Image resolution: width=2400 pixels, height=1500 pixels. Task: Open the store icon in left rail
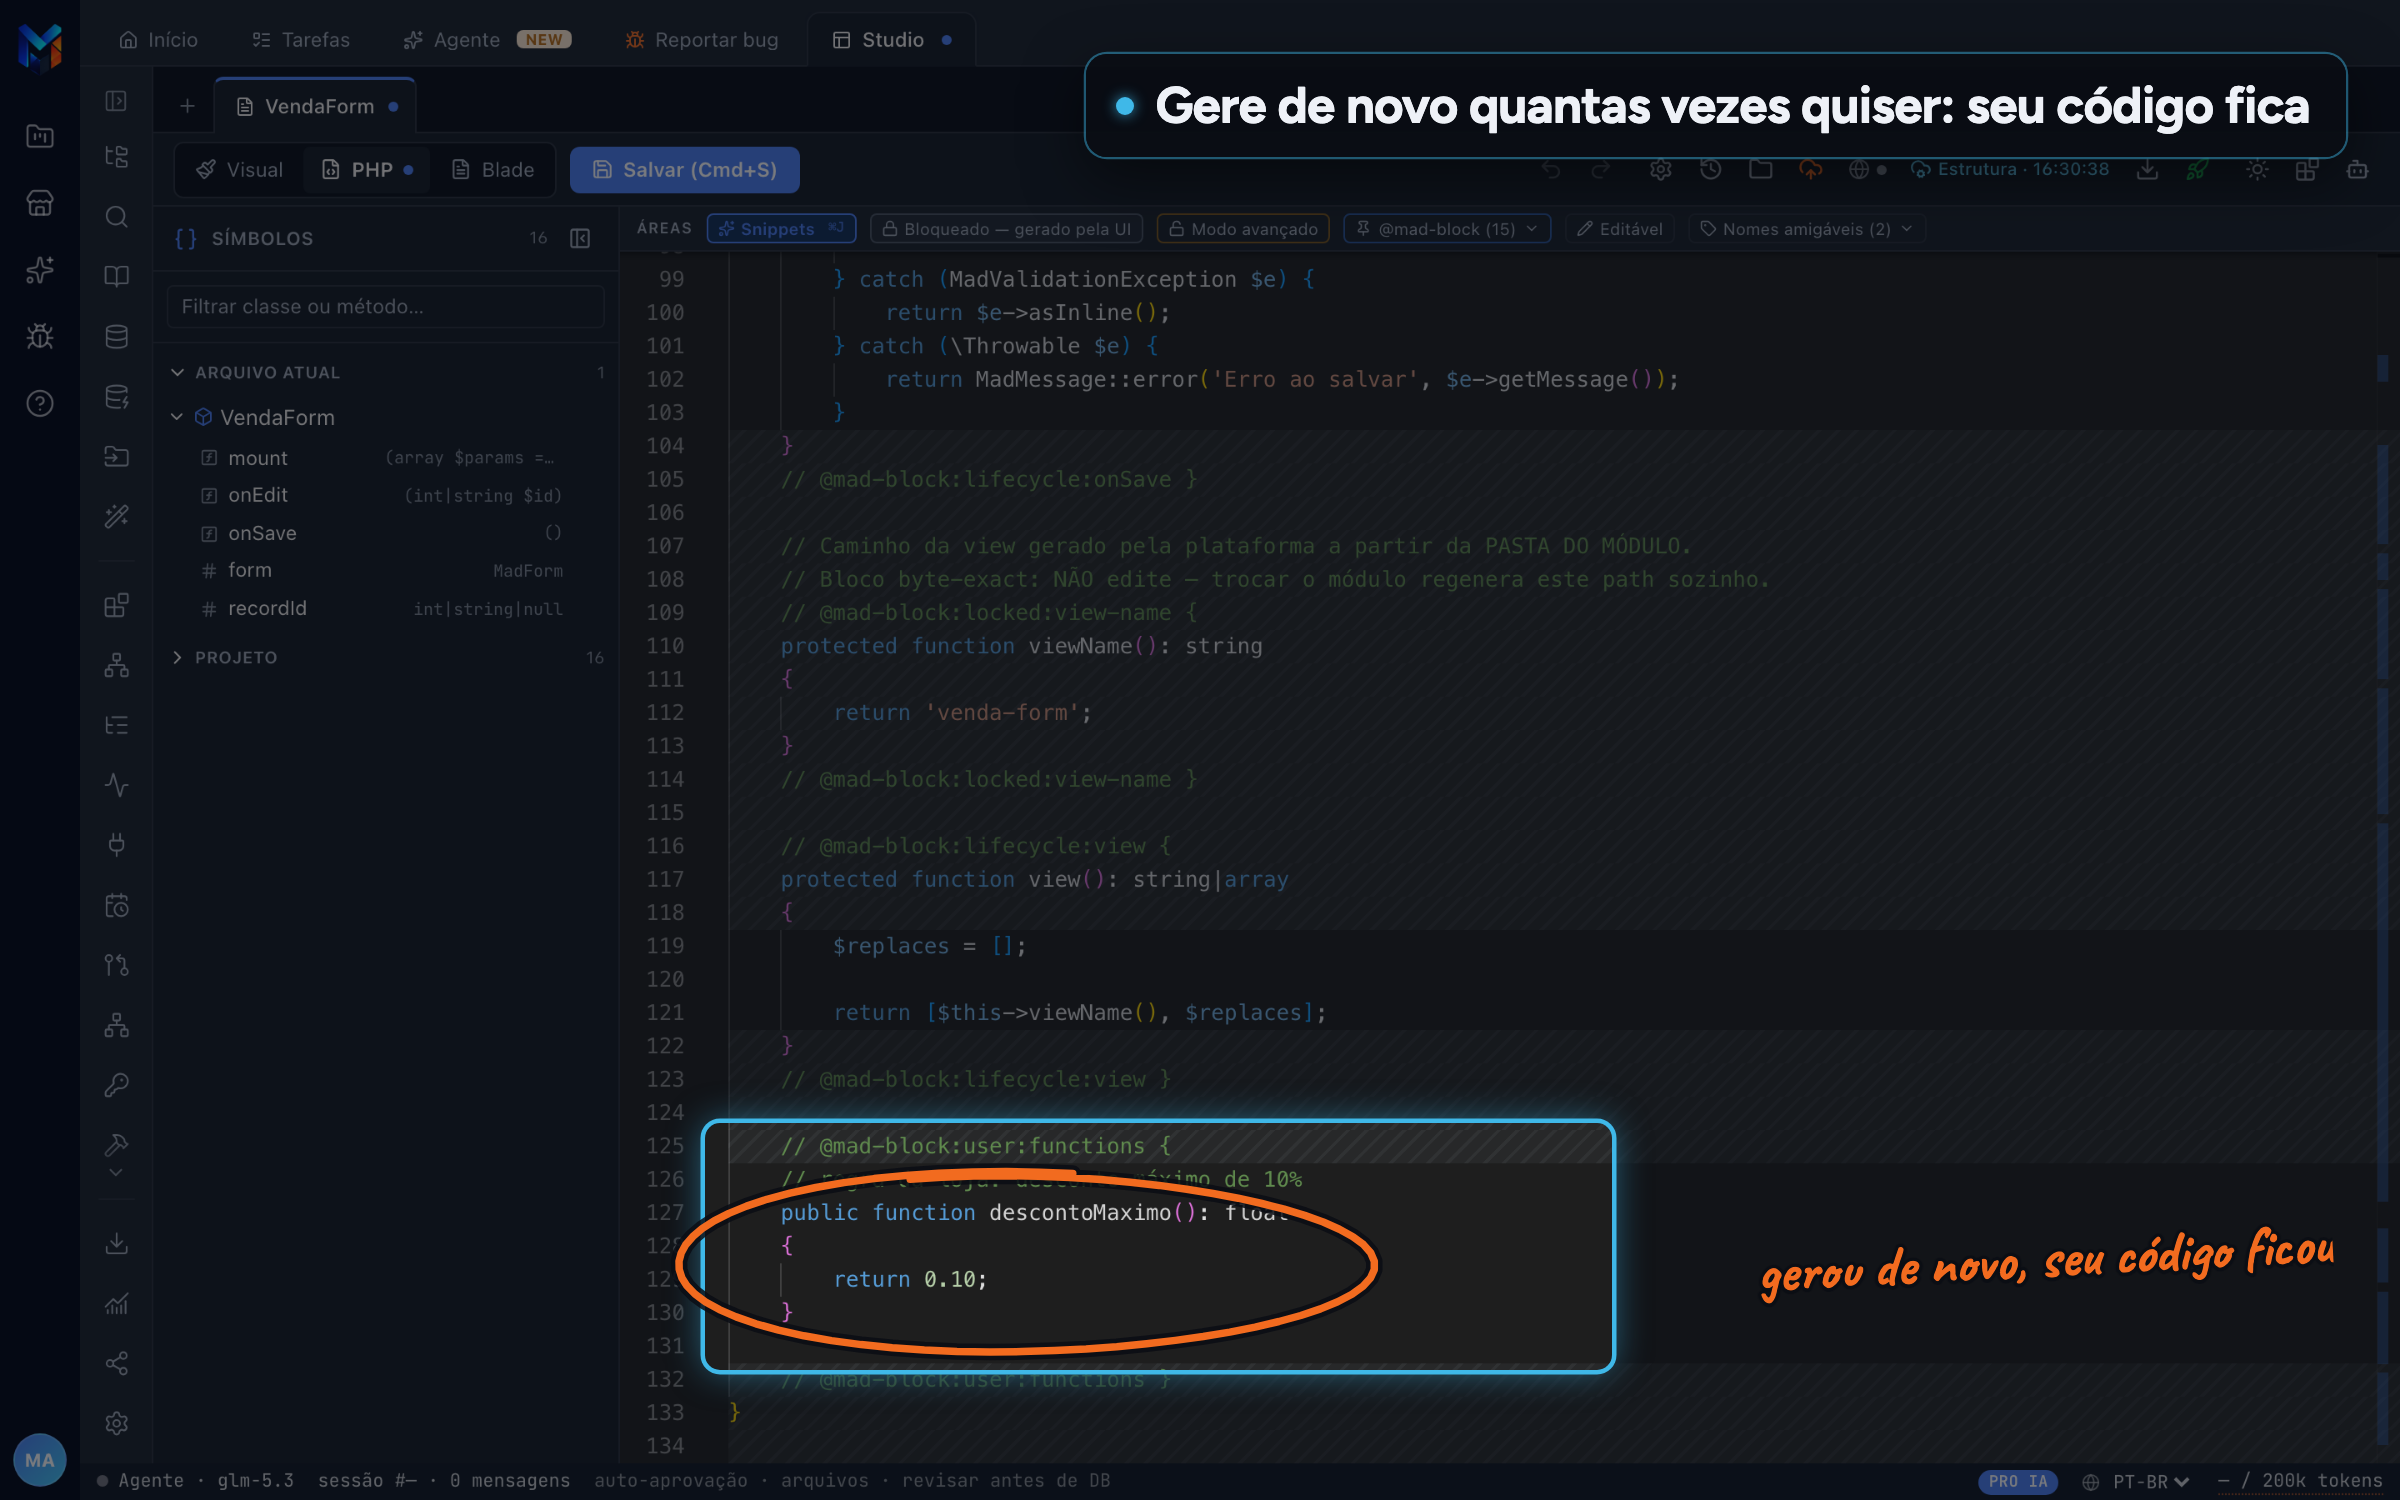click(x=40, y=203)
